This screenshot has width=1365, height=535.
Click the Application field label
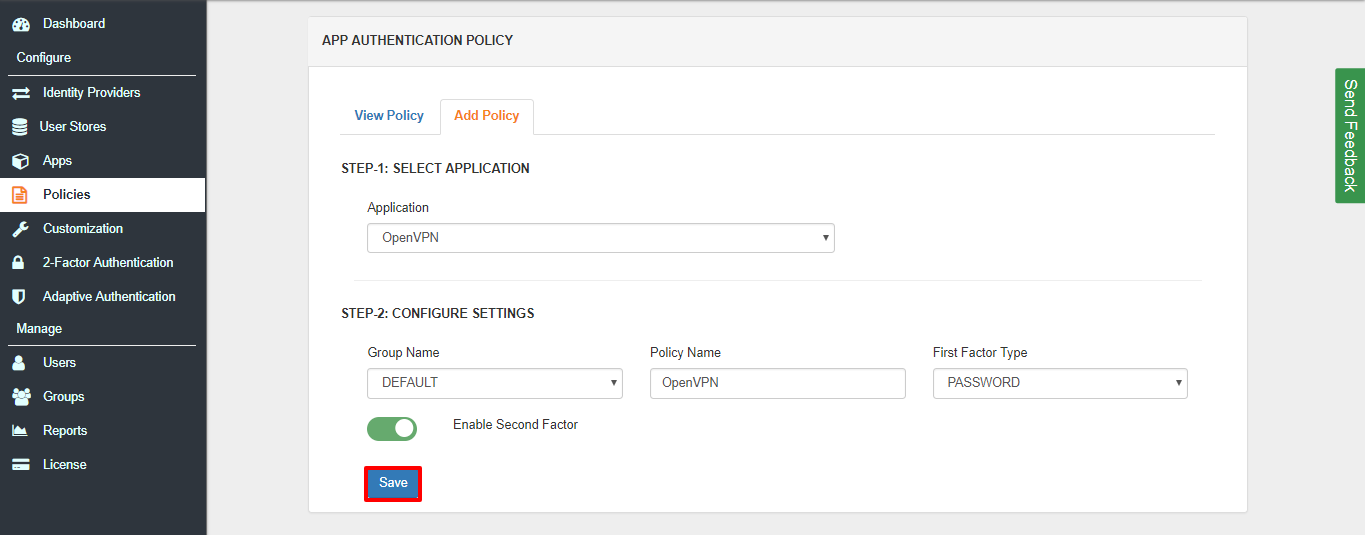(x=398, y=208)
